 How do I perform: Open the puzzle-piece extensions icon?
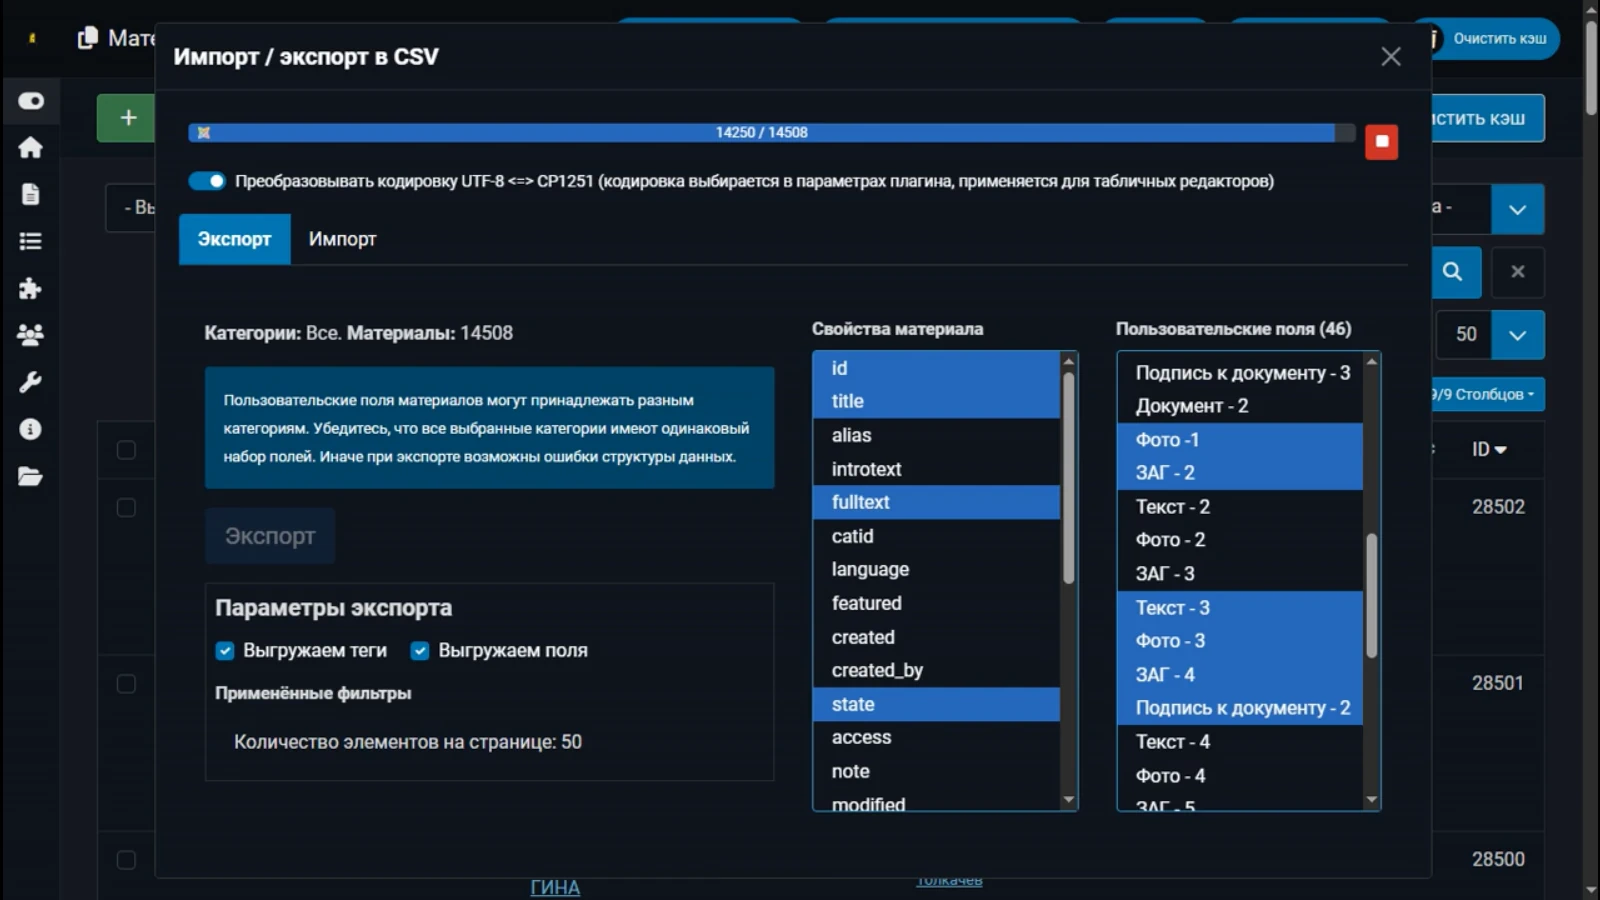point(30,289)
